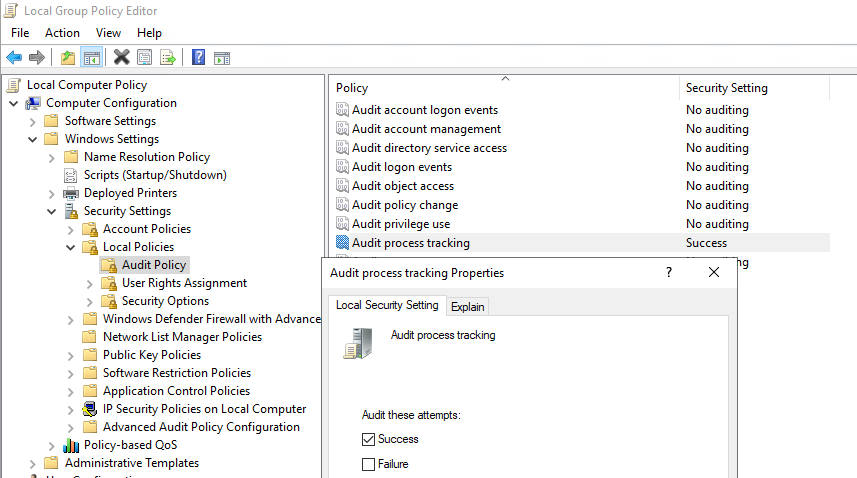Expand the User Rights Assignment node

coord(89,284)
